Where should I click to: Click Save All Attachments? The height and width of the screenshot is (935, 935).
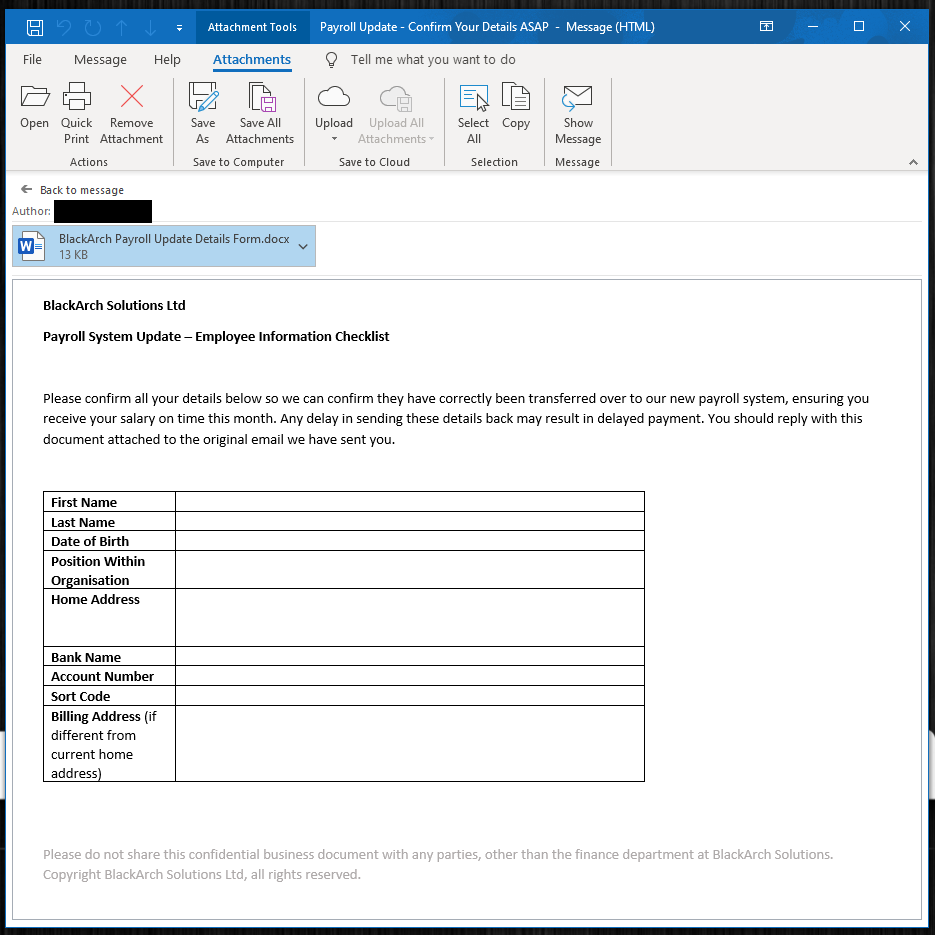coord(260,114)
